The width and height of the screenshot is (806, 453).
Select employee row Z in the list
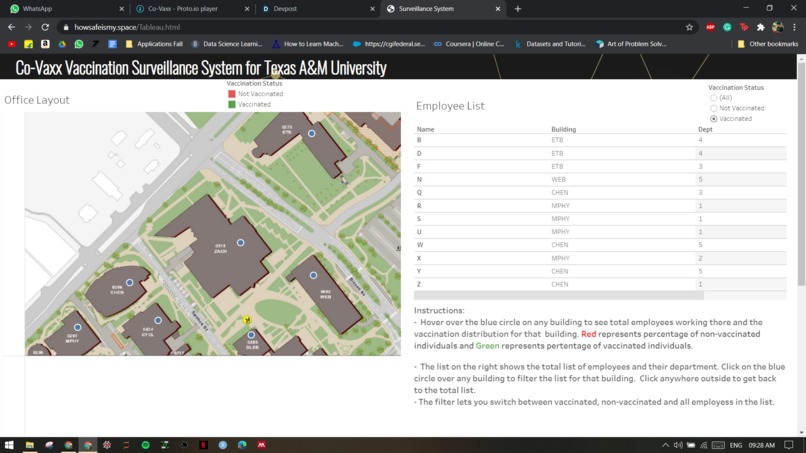tap(600, 284)
